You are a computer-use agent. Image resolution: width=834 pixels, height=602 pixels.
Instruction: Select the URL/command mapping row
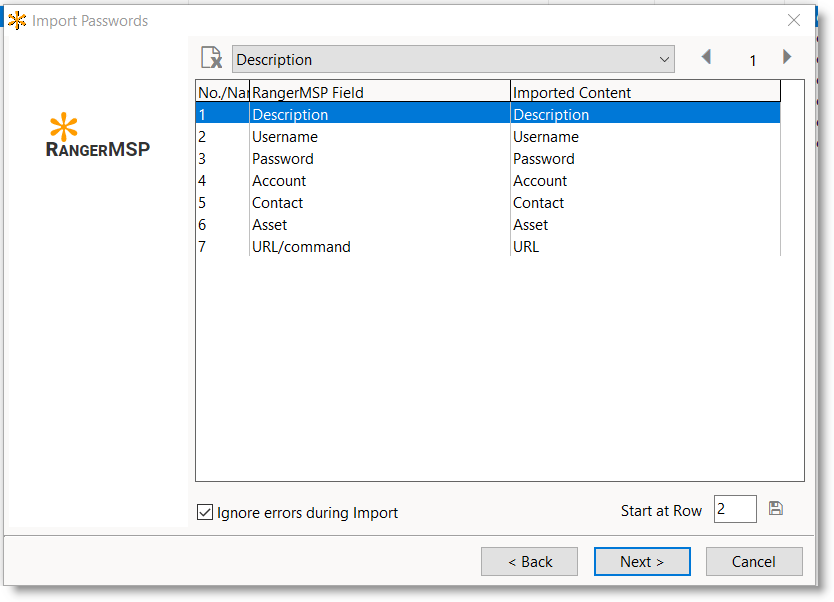coord(380,247)
